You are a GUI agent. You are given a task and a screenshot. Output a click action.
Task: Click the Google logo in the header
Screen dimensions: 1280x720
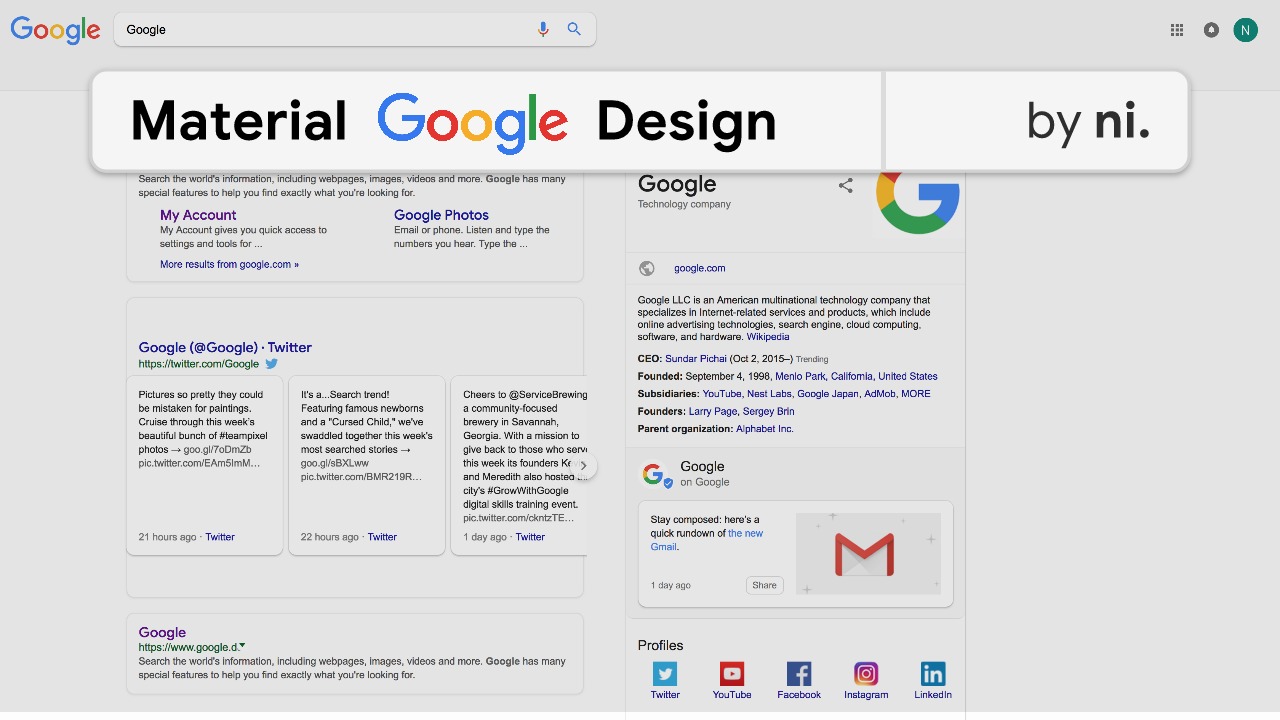coord(55,30)
